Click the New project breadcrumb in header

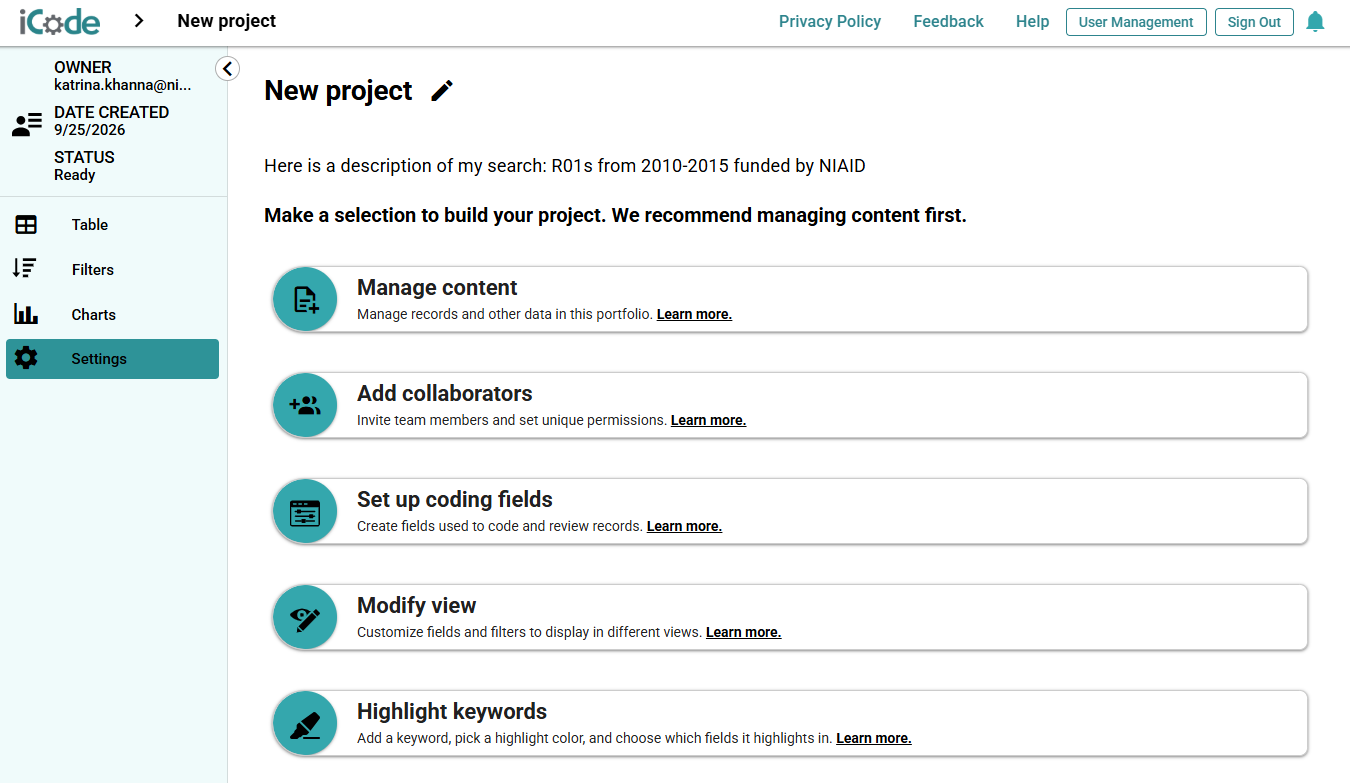(x=227, y=21)
